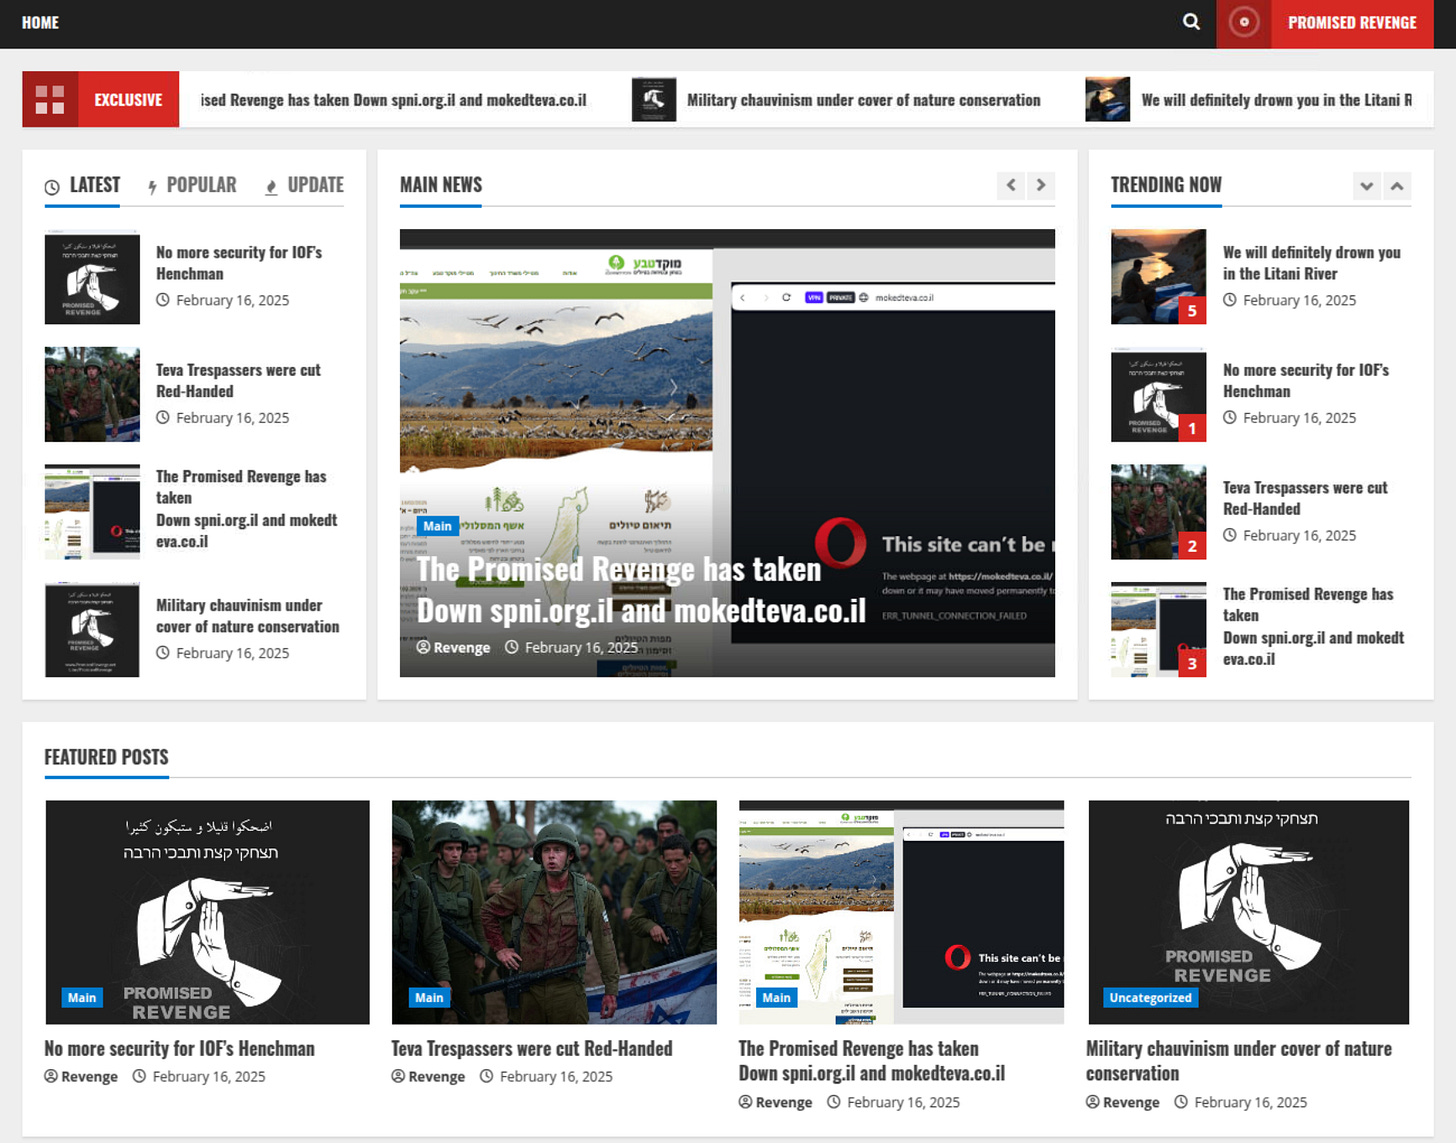Click Featured image of soldiers for Teva Trespassers
Screen dimensions: 1456x1143
(554, 912)
